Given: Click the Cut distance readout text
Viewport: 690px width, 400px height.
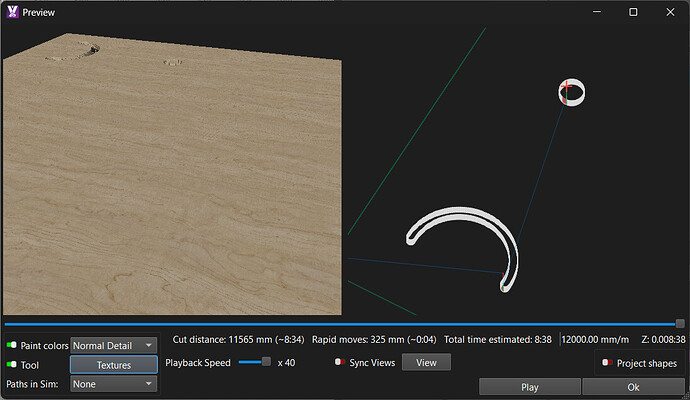Looking at the screenshot, I should pyautogui.click(x=238, y=340).
